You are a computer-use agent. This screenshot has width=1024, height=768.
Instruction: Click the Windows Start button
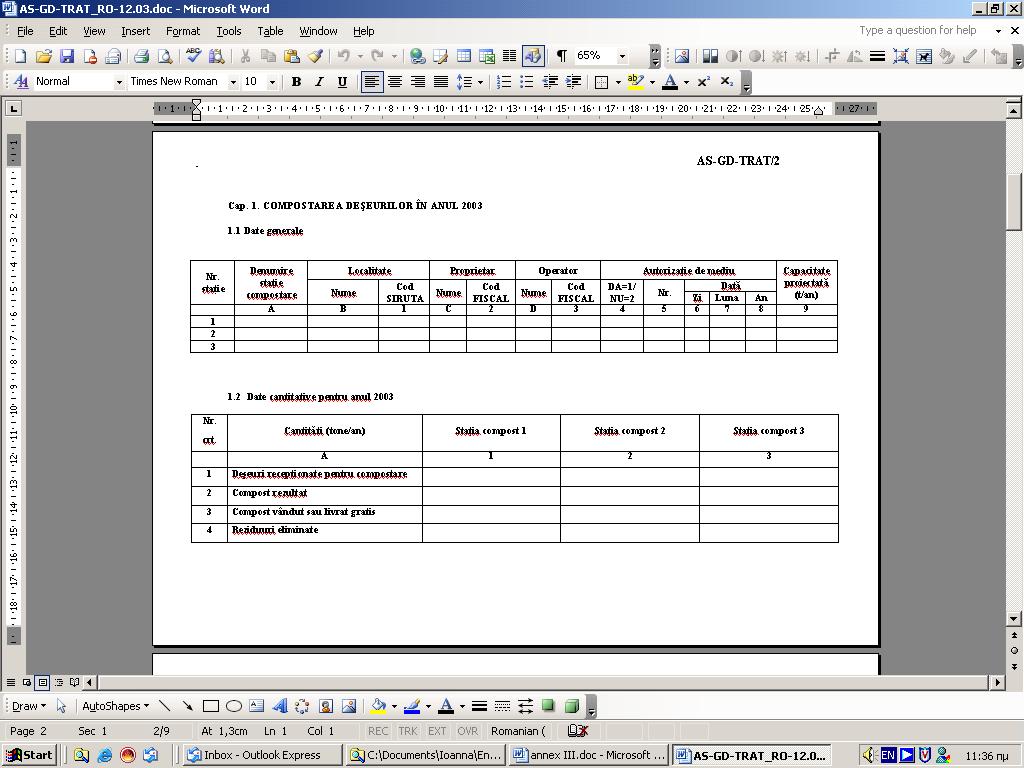tap(29, 756)
